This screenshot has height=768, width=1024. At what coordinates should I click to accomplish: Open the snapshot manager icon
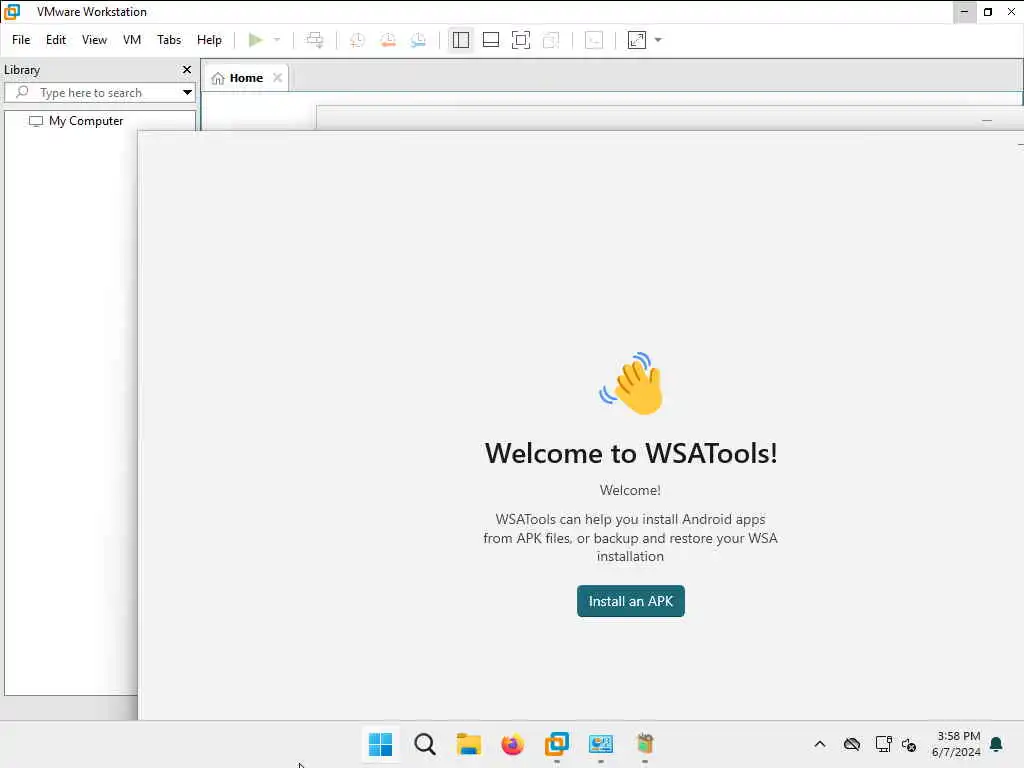click(x=419, y=40)
